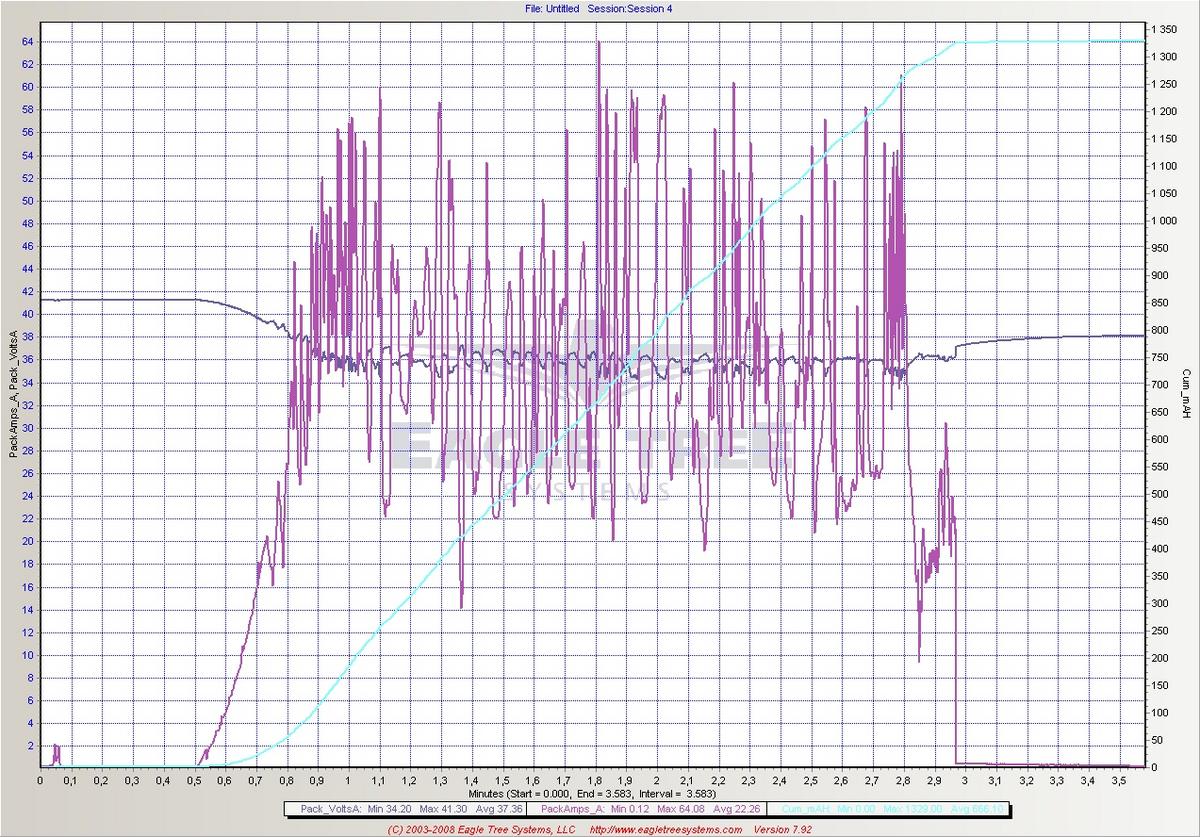Click the 64 tick on left axis
1200x837 pixels.
tap(27, 41)
